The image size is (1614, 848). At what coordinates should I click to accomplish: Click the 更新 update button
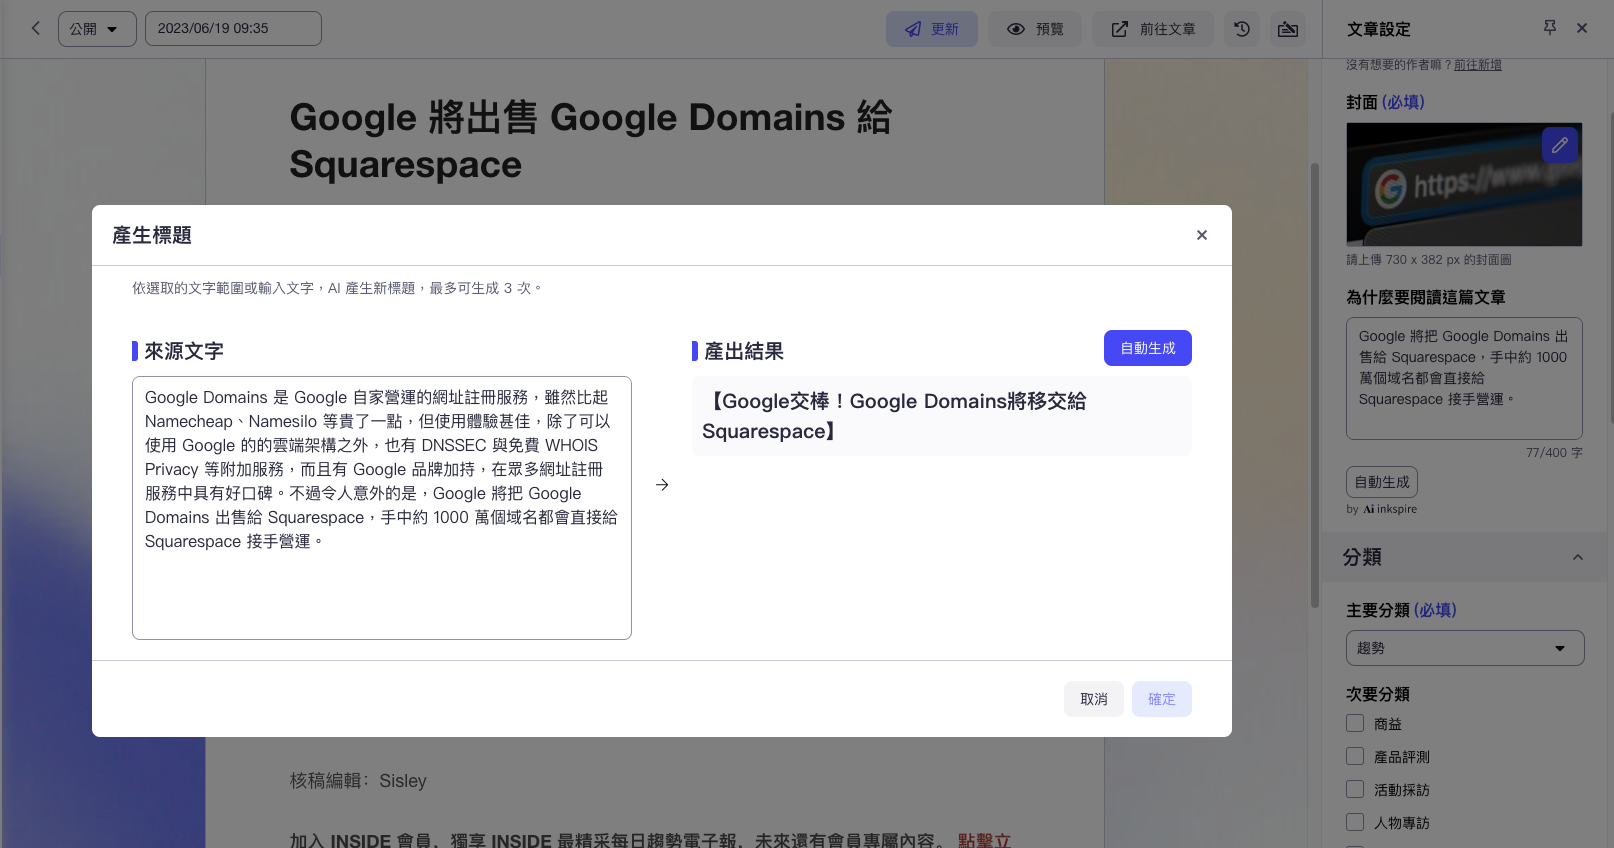pyautogui.click(x=931, y=29)
